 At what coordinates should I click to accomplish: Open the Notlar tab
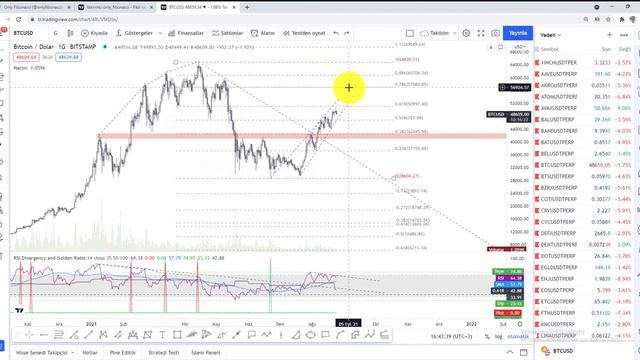point(90,352)
